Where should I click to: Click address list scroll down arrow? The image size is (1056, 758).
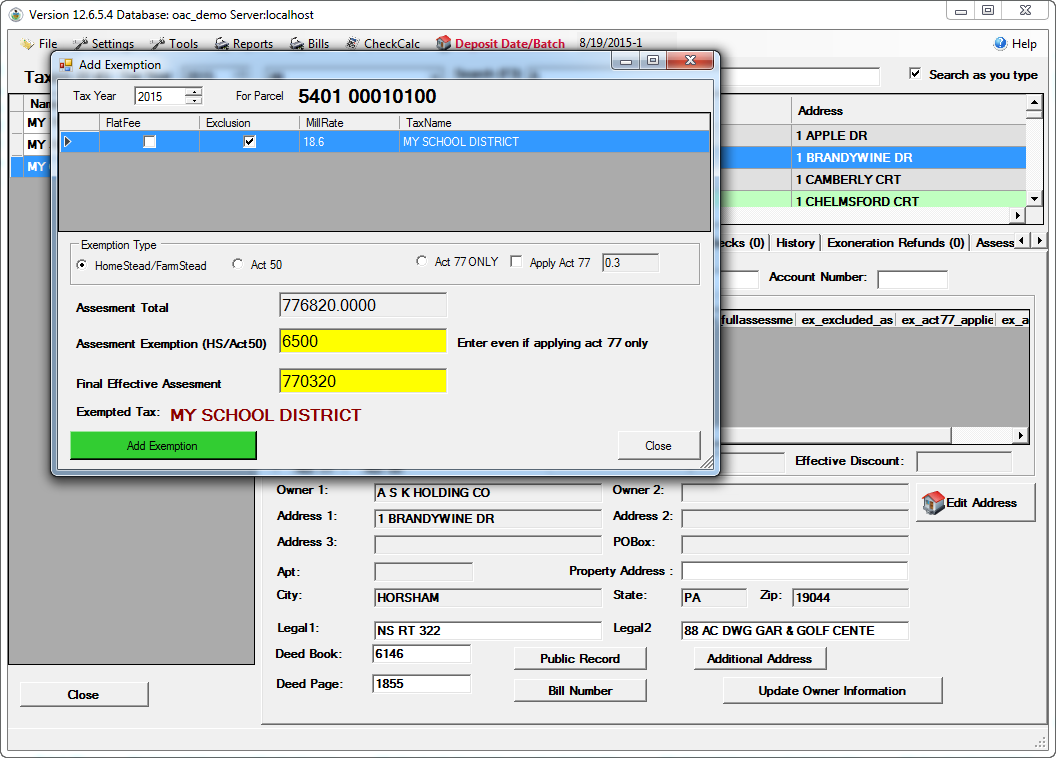[1034, 199]
